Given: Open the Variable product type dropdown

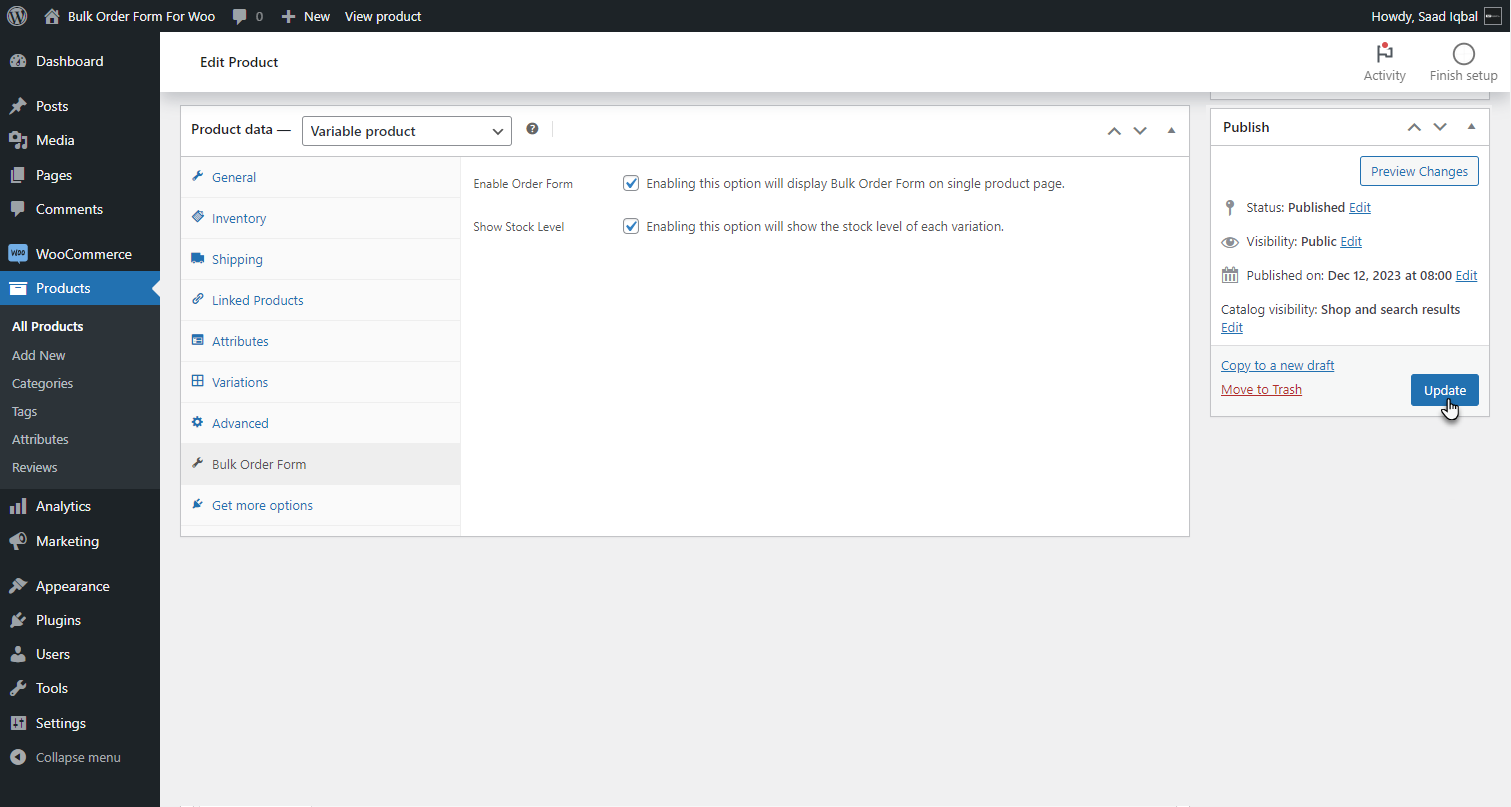Looking at the screenshot, I should tap(407, 131).
